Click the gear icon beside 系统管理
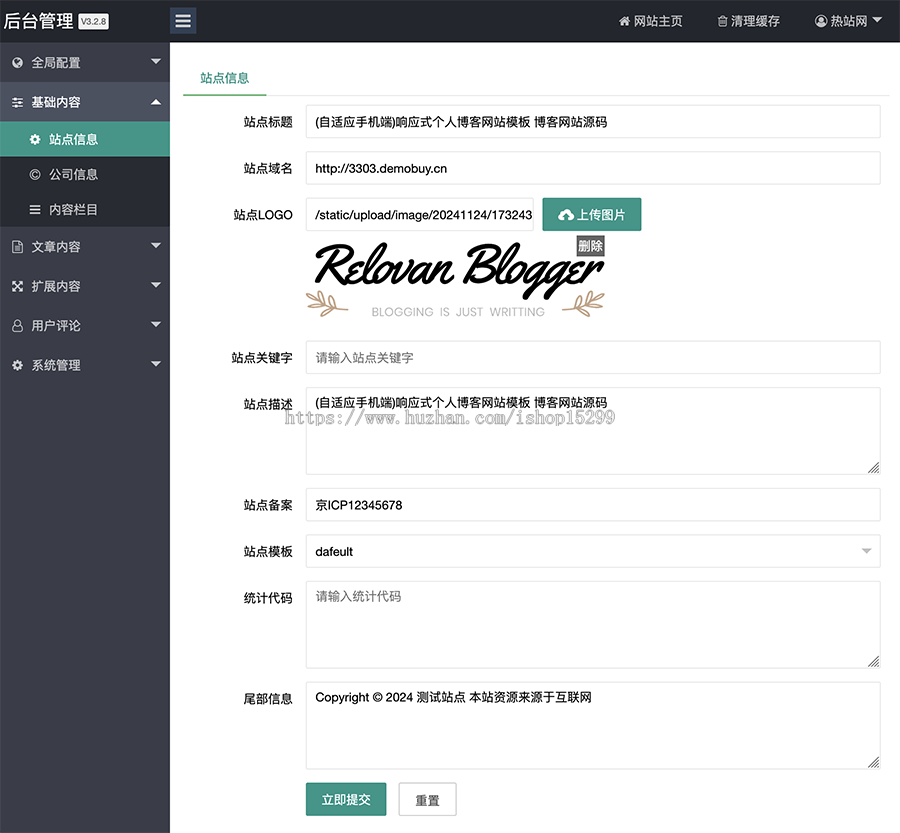 point(17,365)
